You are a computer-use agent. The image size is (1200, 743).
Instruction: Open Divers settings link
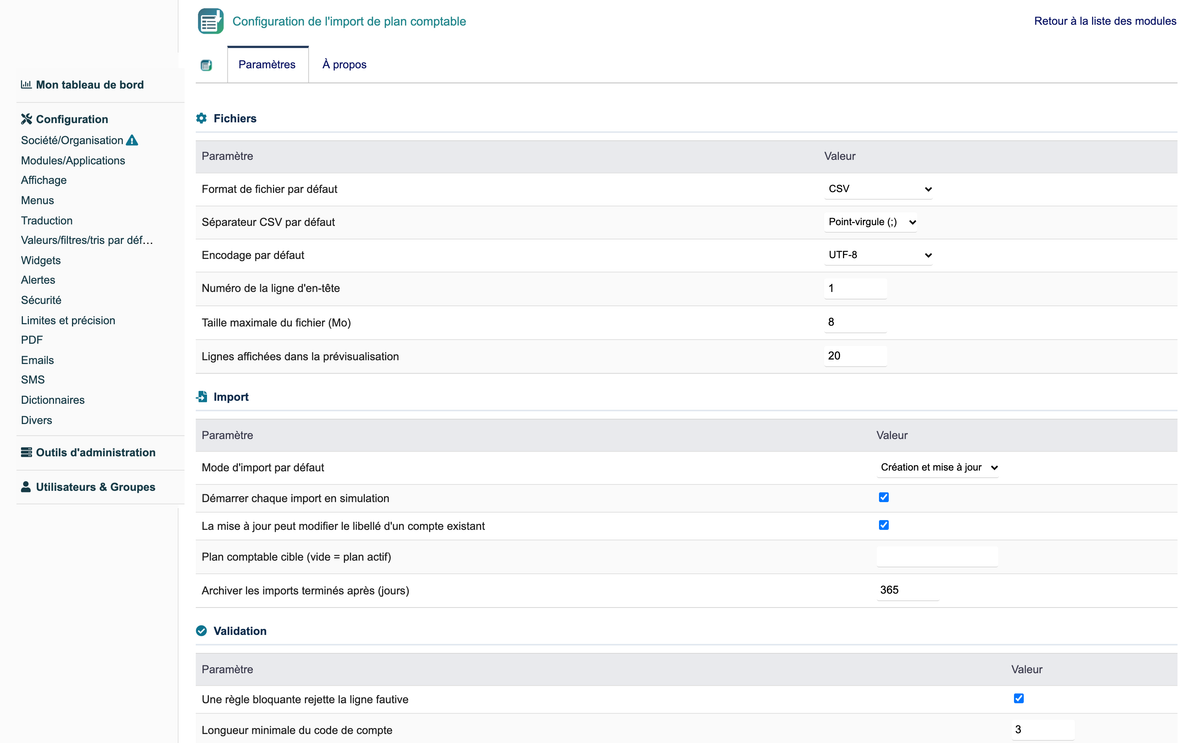36,420
